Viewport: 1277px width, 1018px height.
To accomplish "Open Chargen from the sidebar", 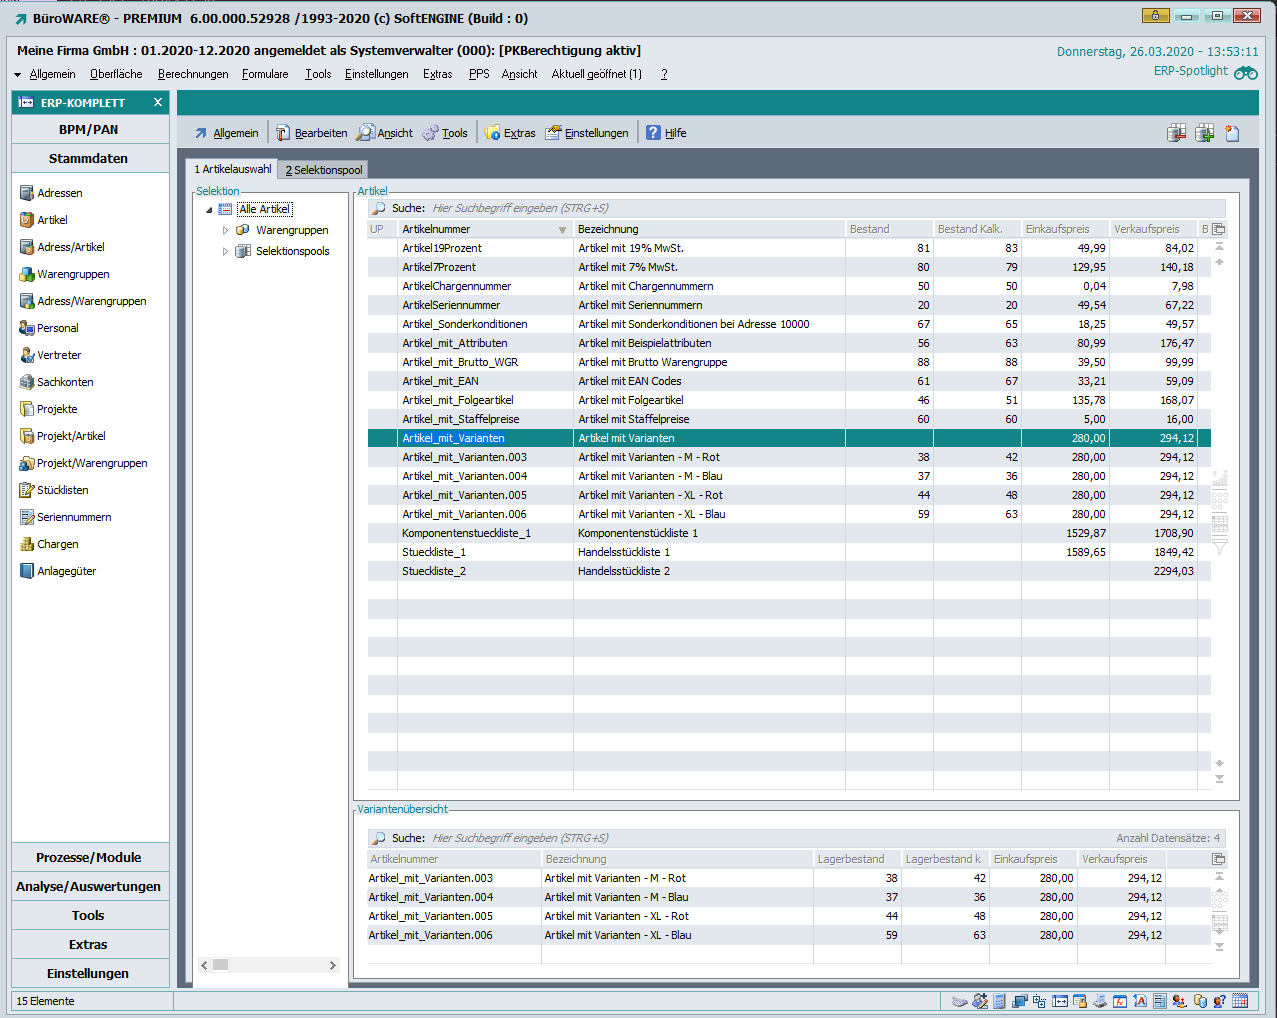I will click(x=57, y=544).
